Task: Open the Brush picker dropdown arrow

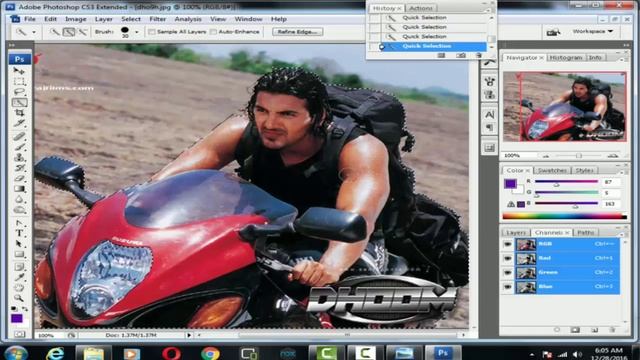Action: (137, 32)
